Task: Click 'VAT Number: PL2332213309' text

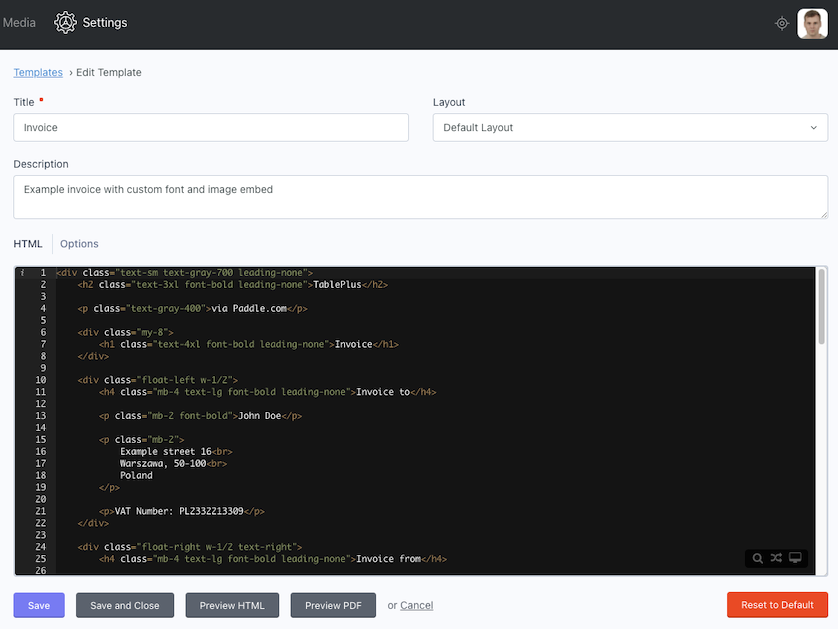Action: click(179, 511)
